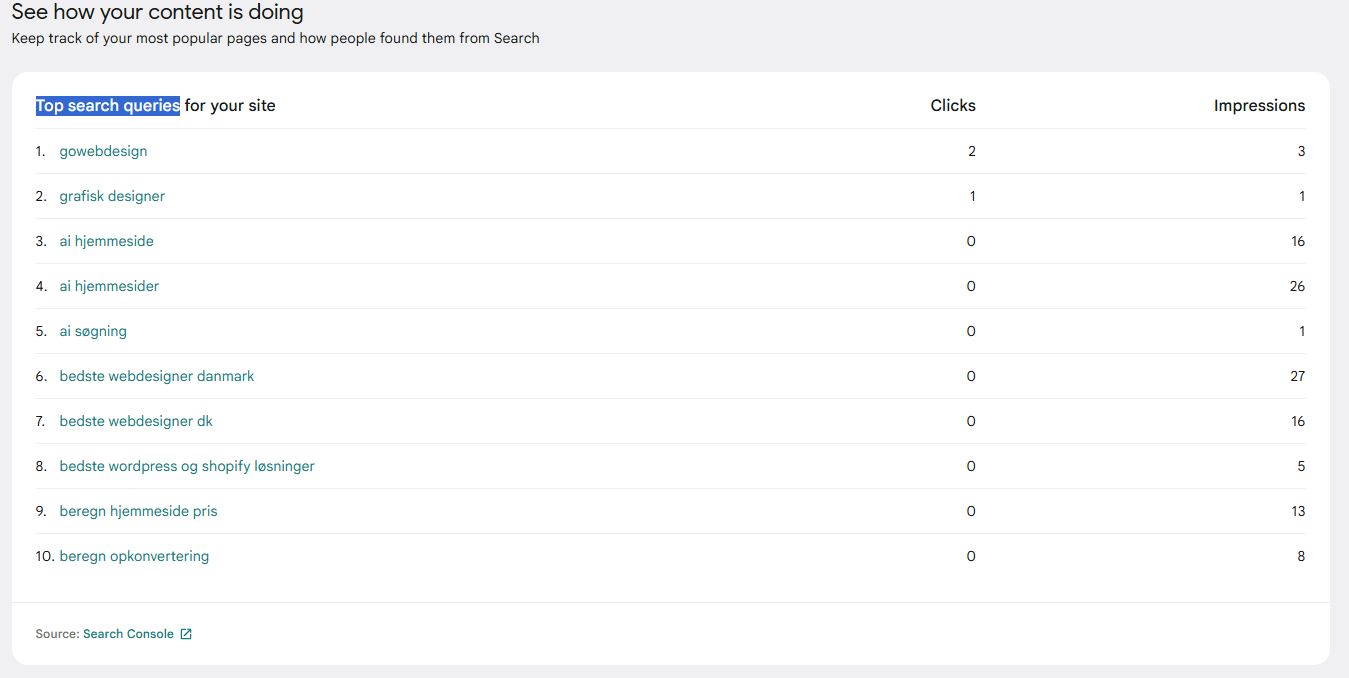Open the beregn opkonvertering query link
Screen dimensions: 1349x678
coord(134,556)
